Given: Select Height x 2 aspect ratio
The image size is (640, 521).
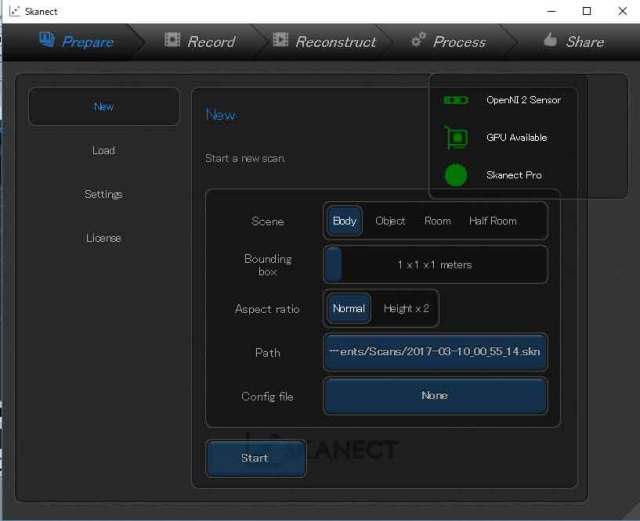Looking at the screenshot, I should click(406, 308).
